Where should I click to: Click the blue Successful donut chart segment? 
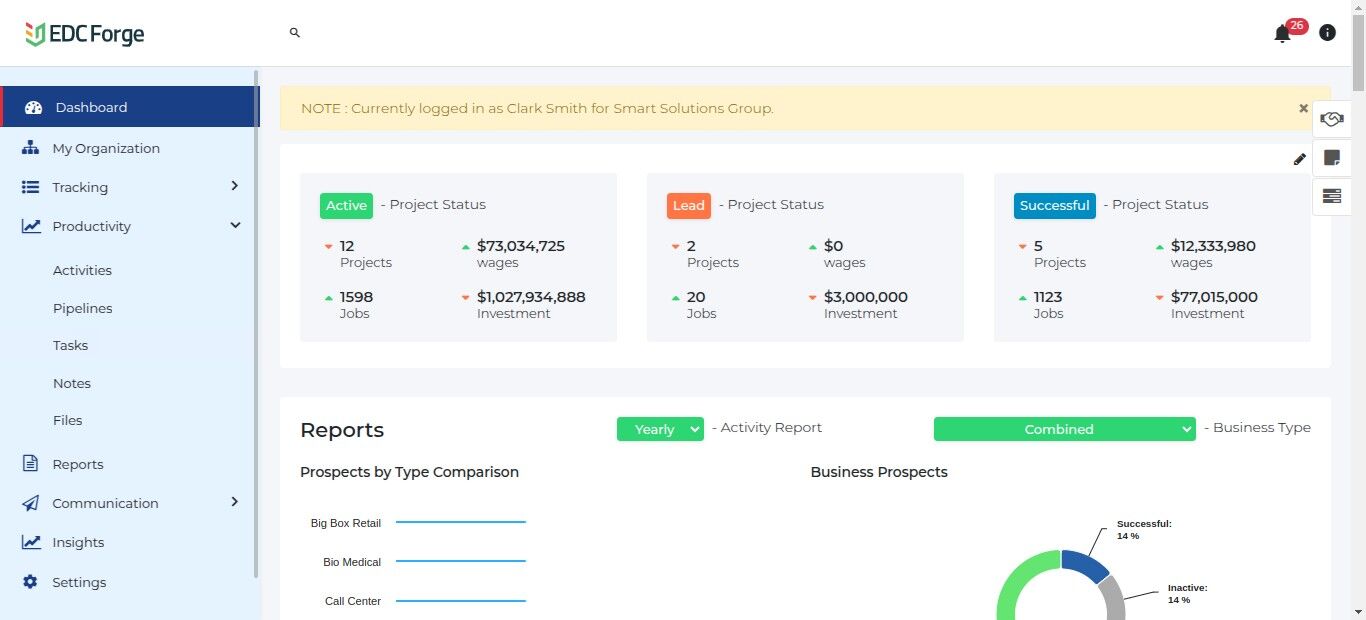(1086, 564)
